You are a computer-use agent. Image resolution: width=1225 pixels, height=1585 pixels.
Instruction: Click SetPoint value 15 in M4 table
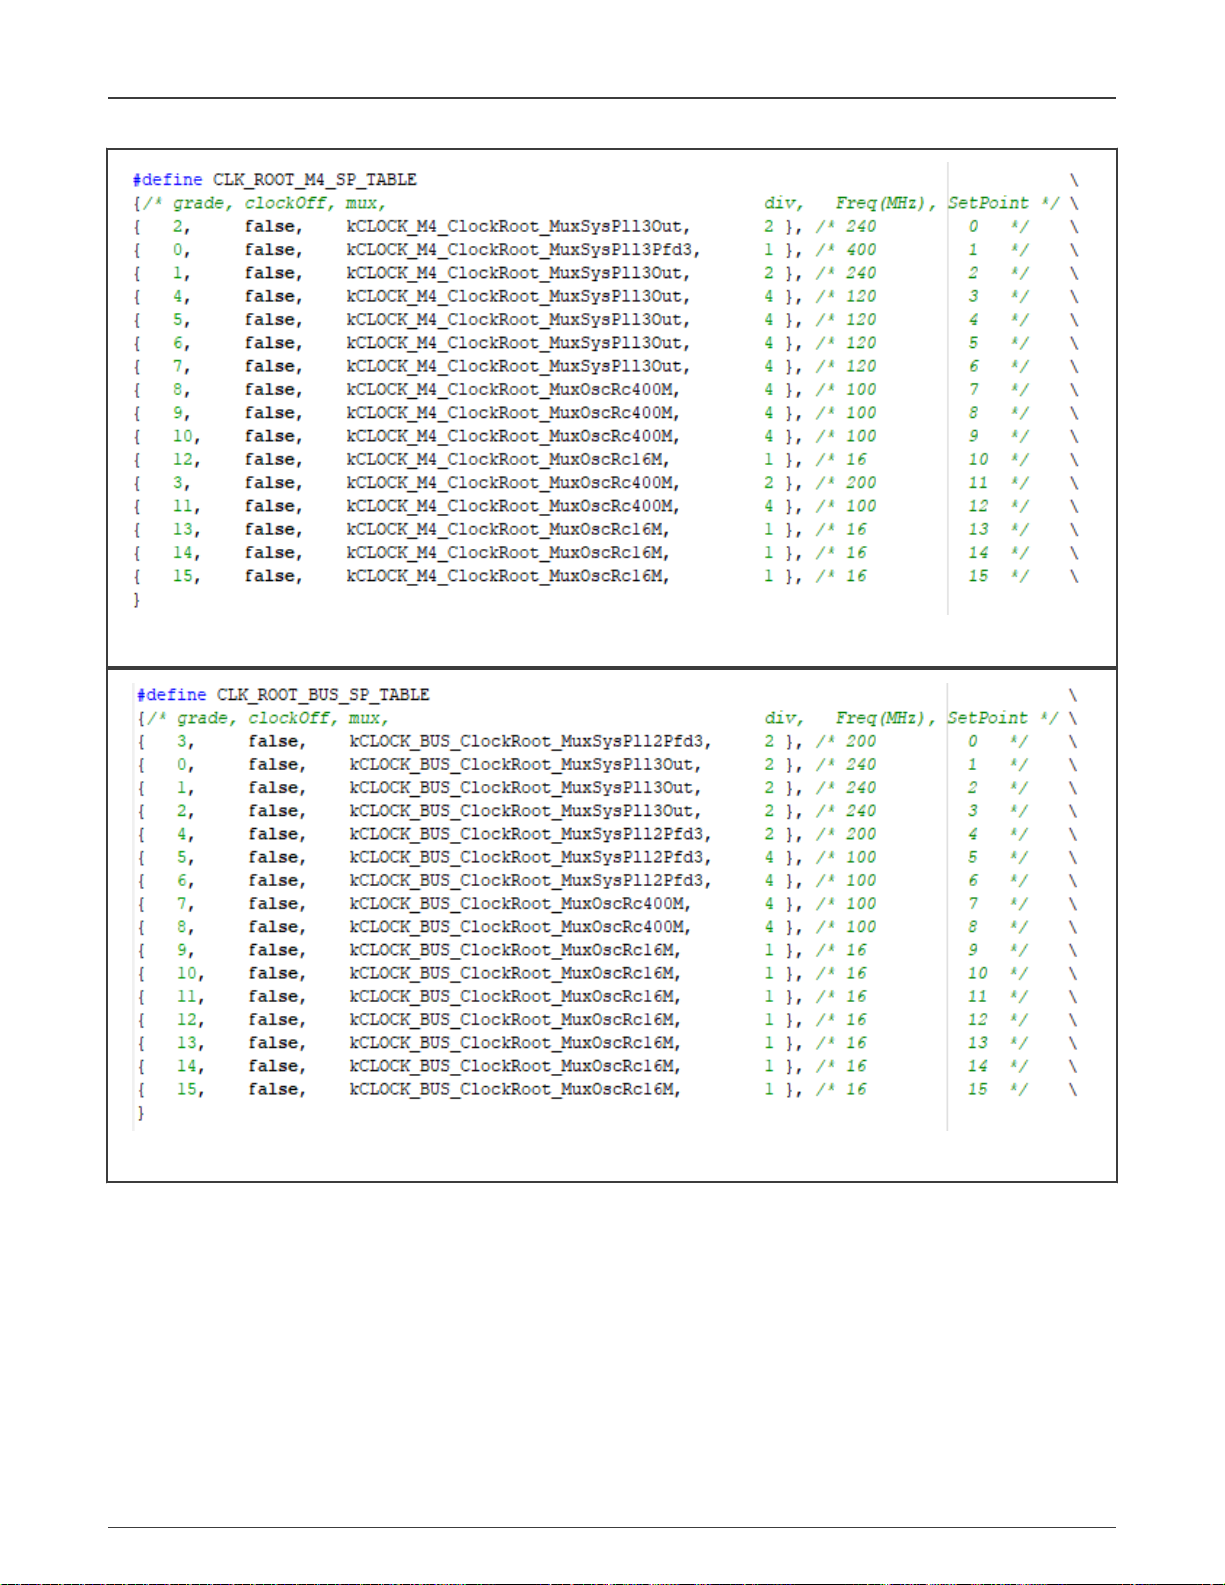[x=978, y=576]
